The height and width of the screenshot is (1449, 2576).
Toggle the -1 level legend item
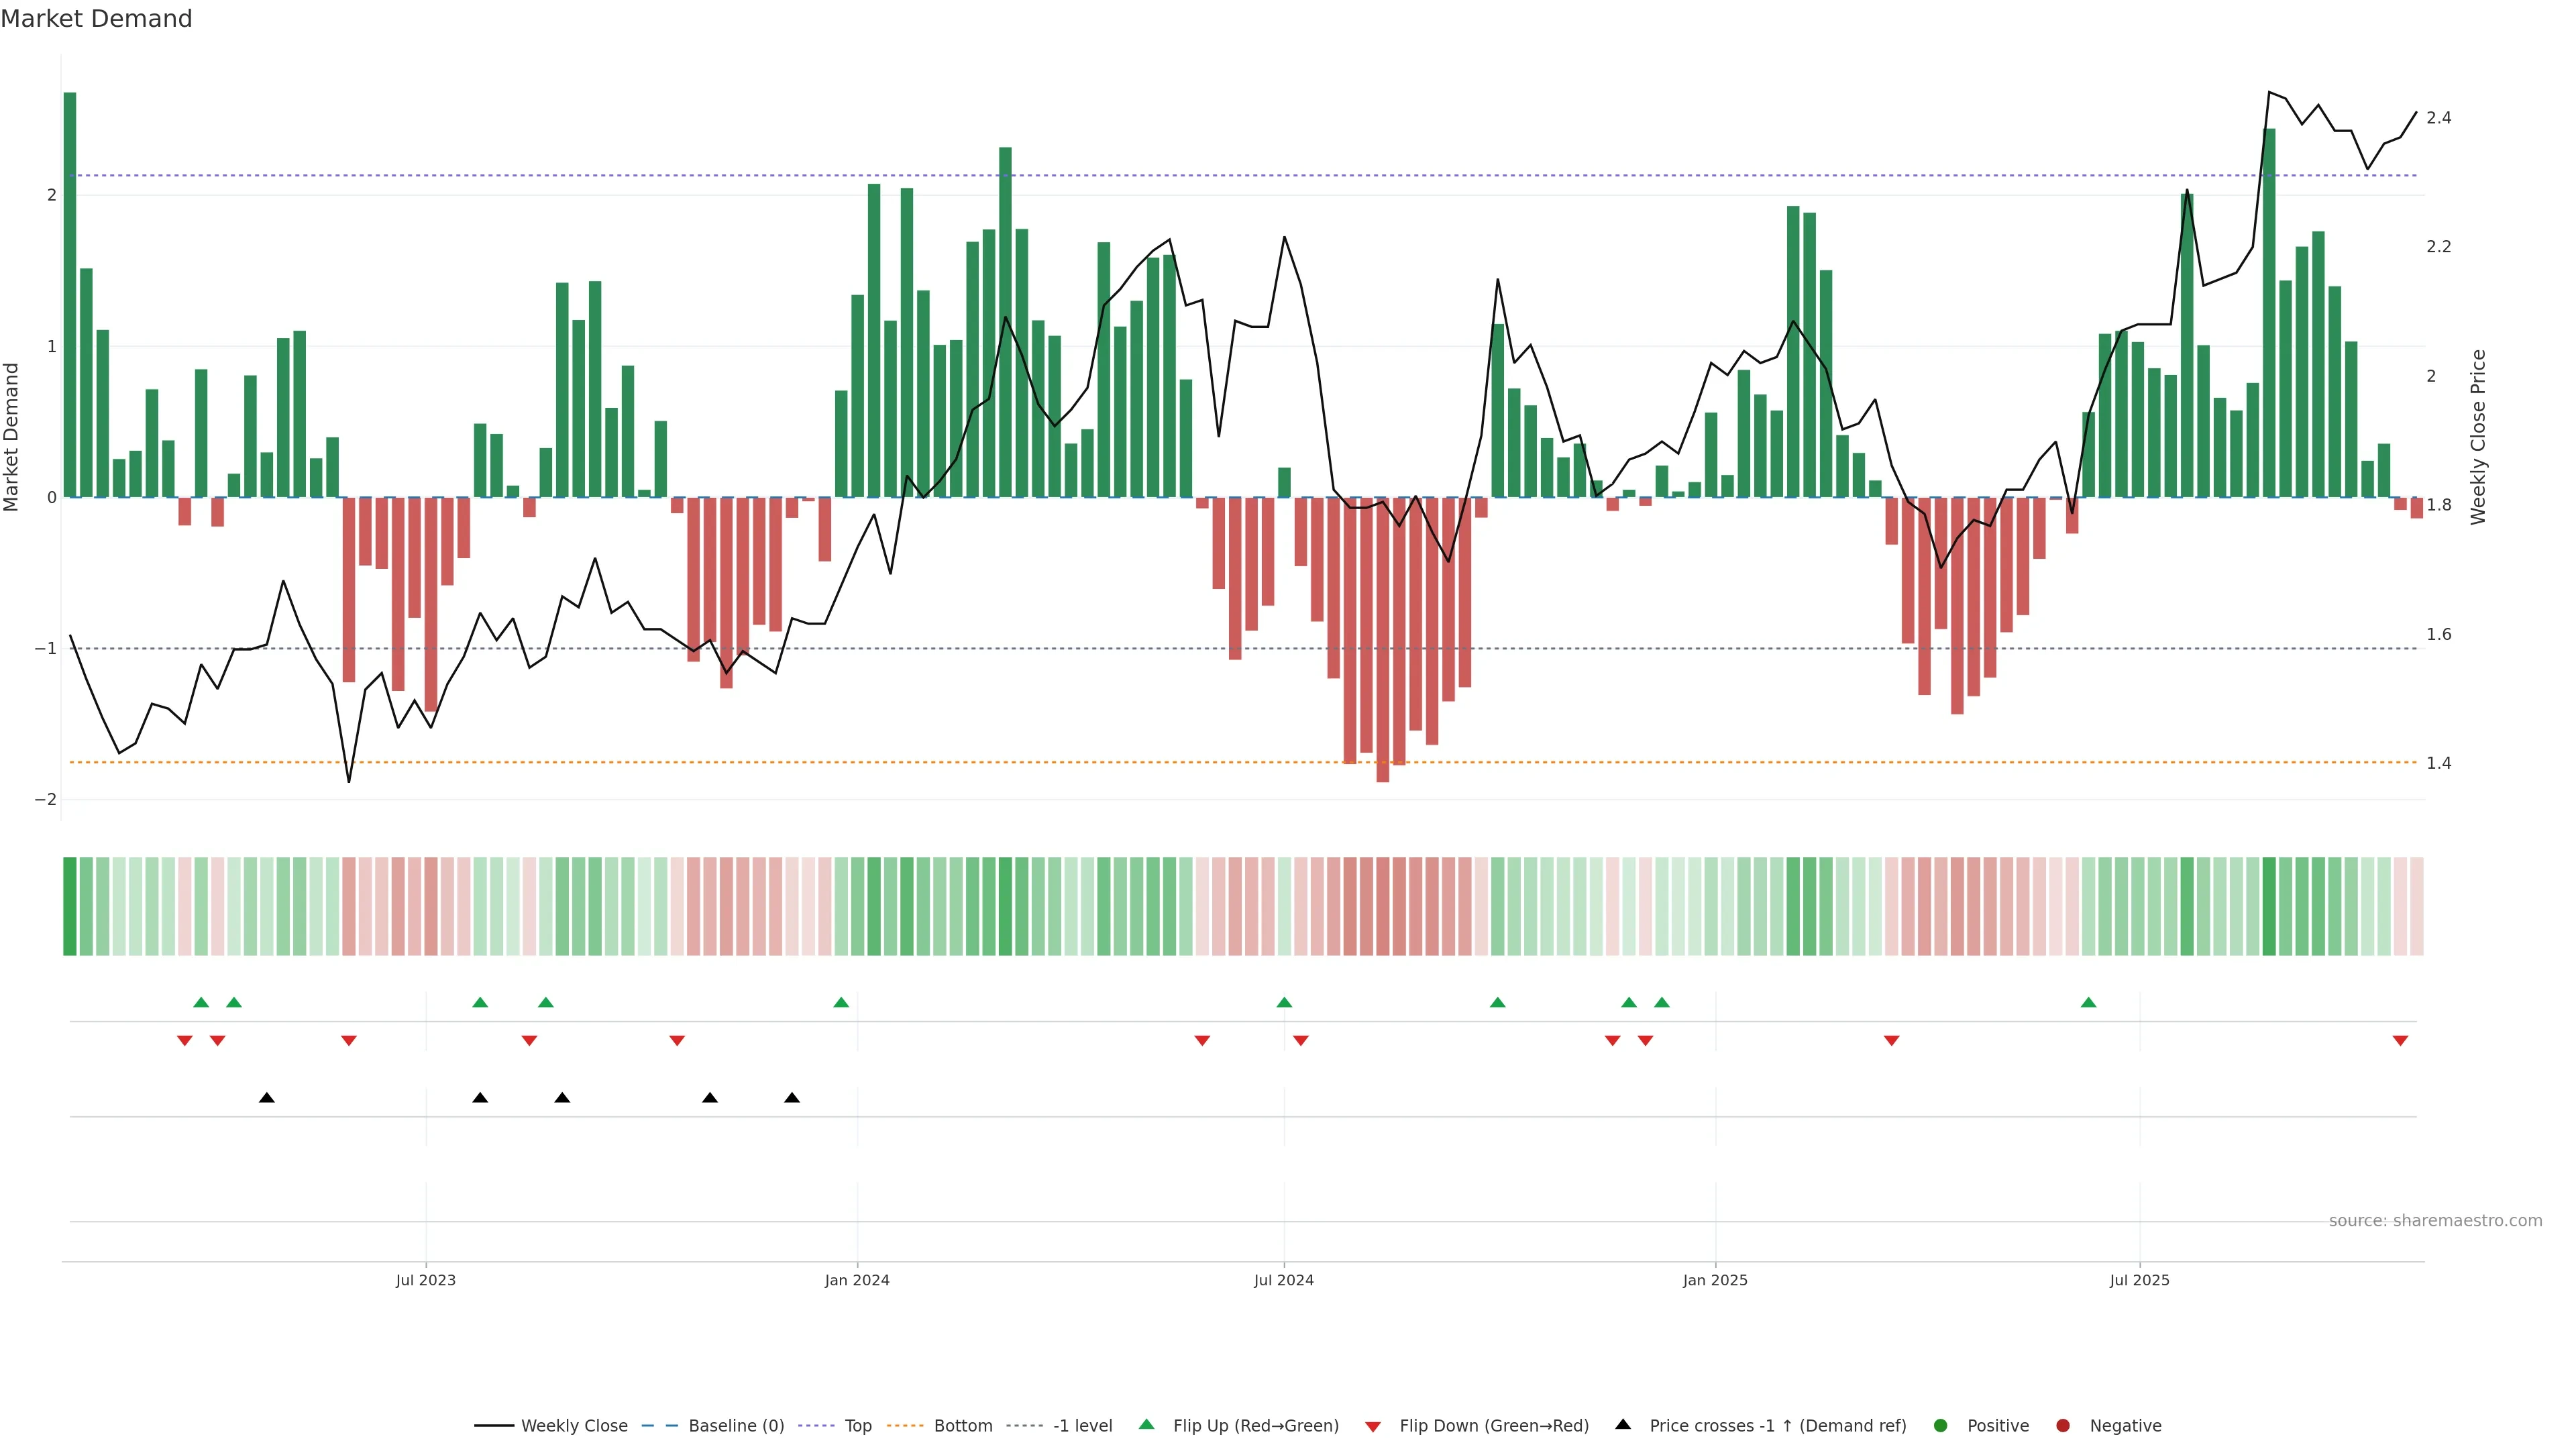(1082, 1426)
